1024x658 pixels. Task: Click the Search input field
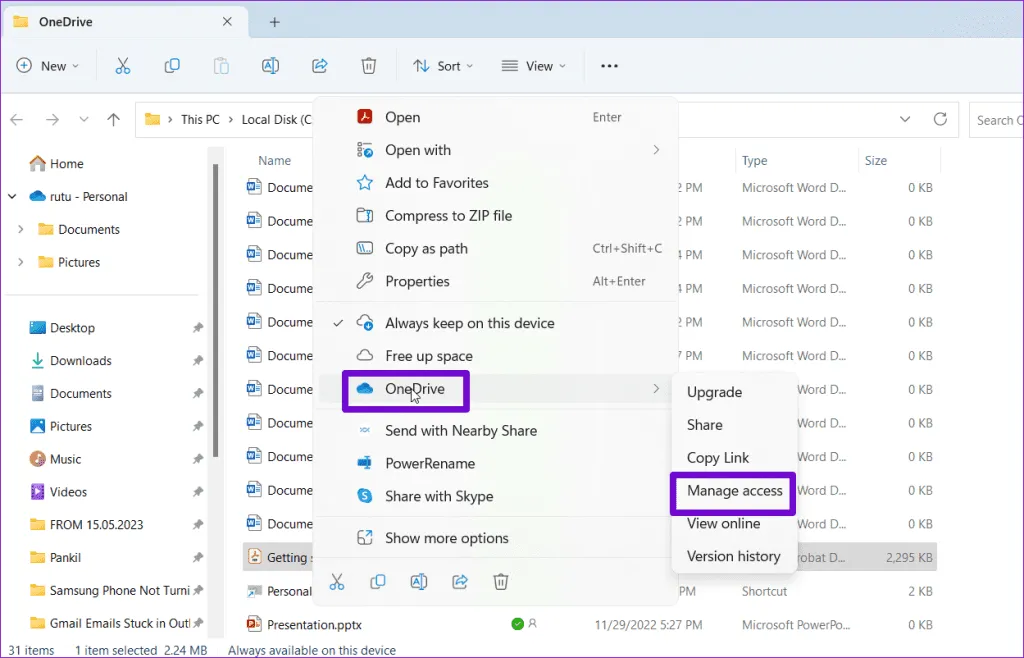coord(996,120)
